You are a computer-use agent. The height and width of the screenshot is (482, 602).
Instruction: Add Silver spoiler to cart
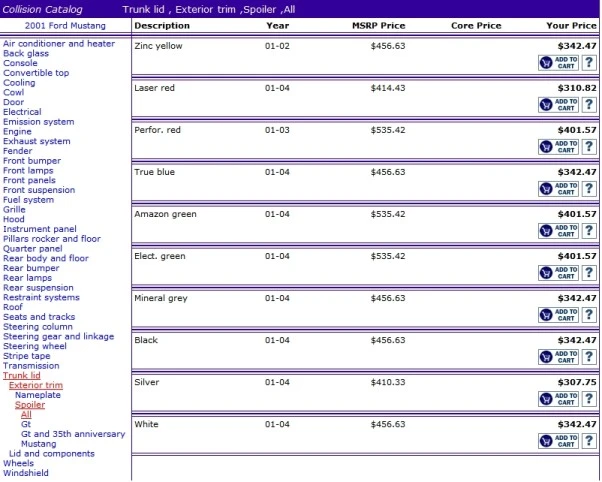point(558,399)
